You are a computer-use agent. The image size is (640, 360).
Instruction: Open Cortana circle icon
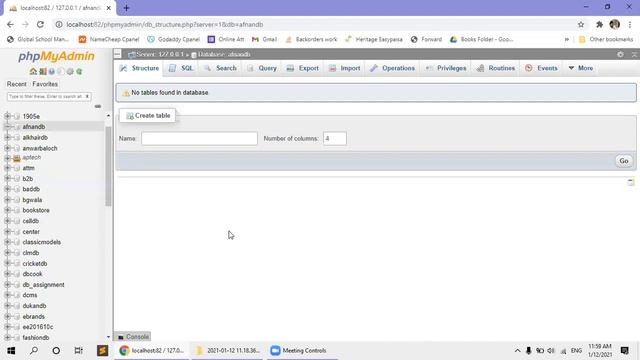(56, 351)
